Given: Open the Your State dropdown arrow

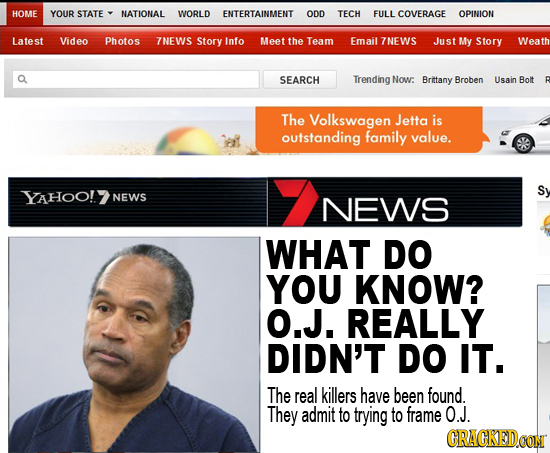Looking at the screenshot, I should [110, 13].
